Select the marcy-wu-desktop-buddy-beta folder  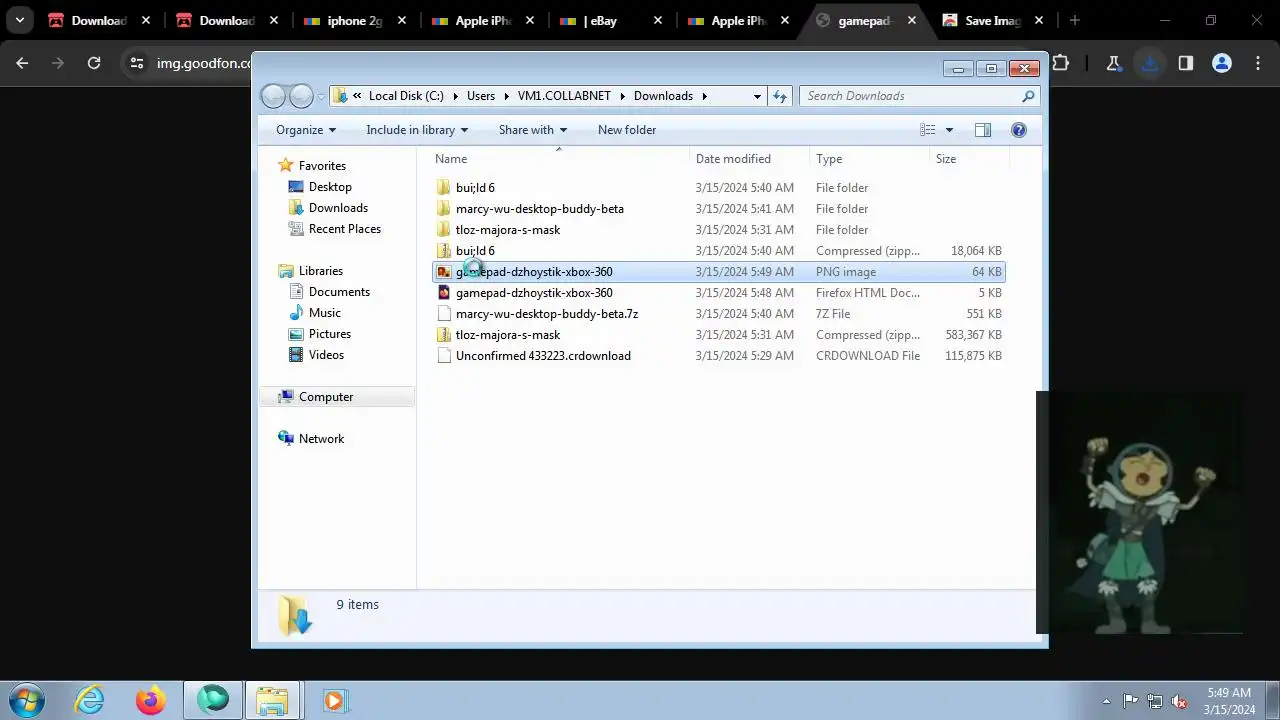click(x=719, y=209)
